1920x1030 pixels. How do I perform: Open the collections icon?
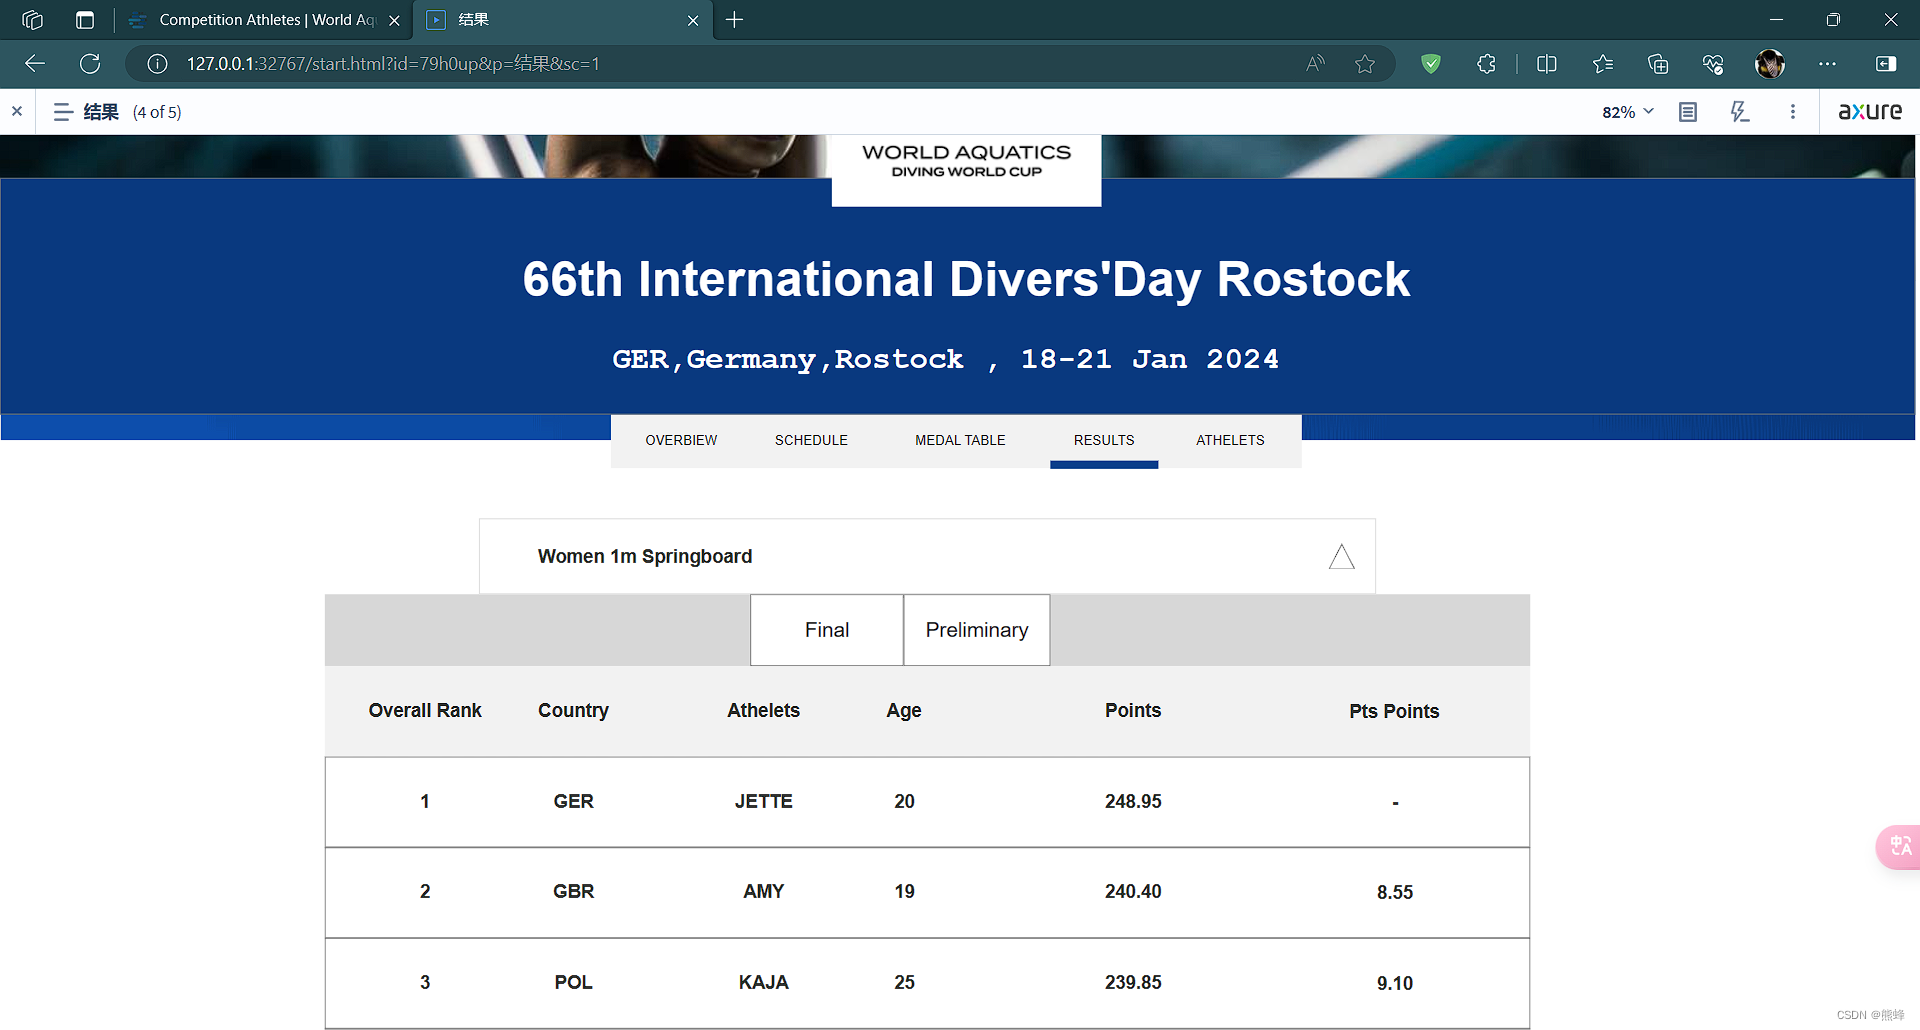(x=1658, y=64)
